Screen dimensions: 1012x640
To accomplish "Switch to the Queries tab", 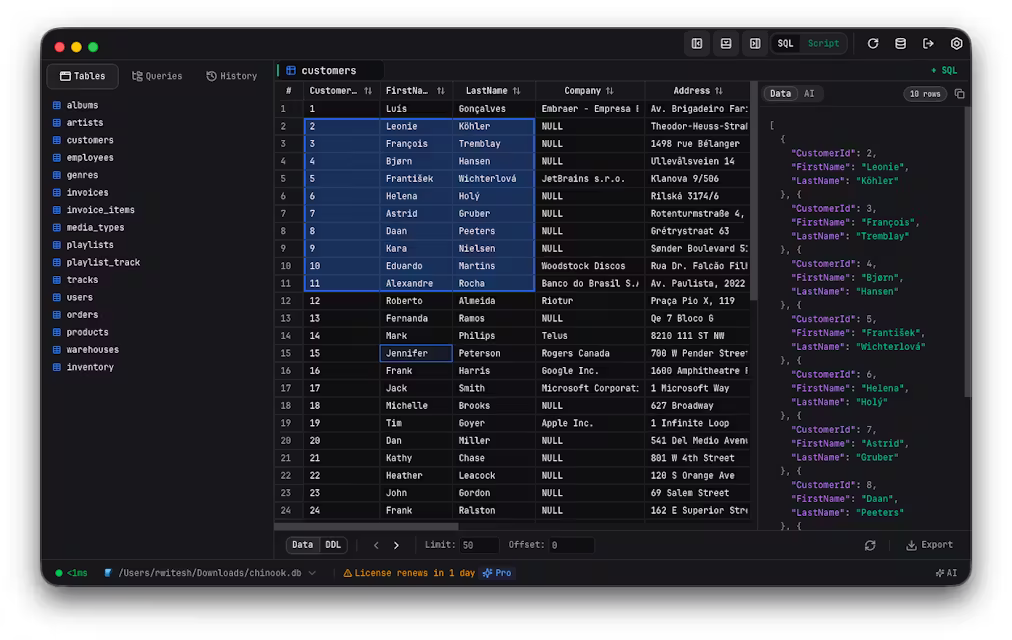I will pos(157,76).
